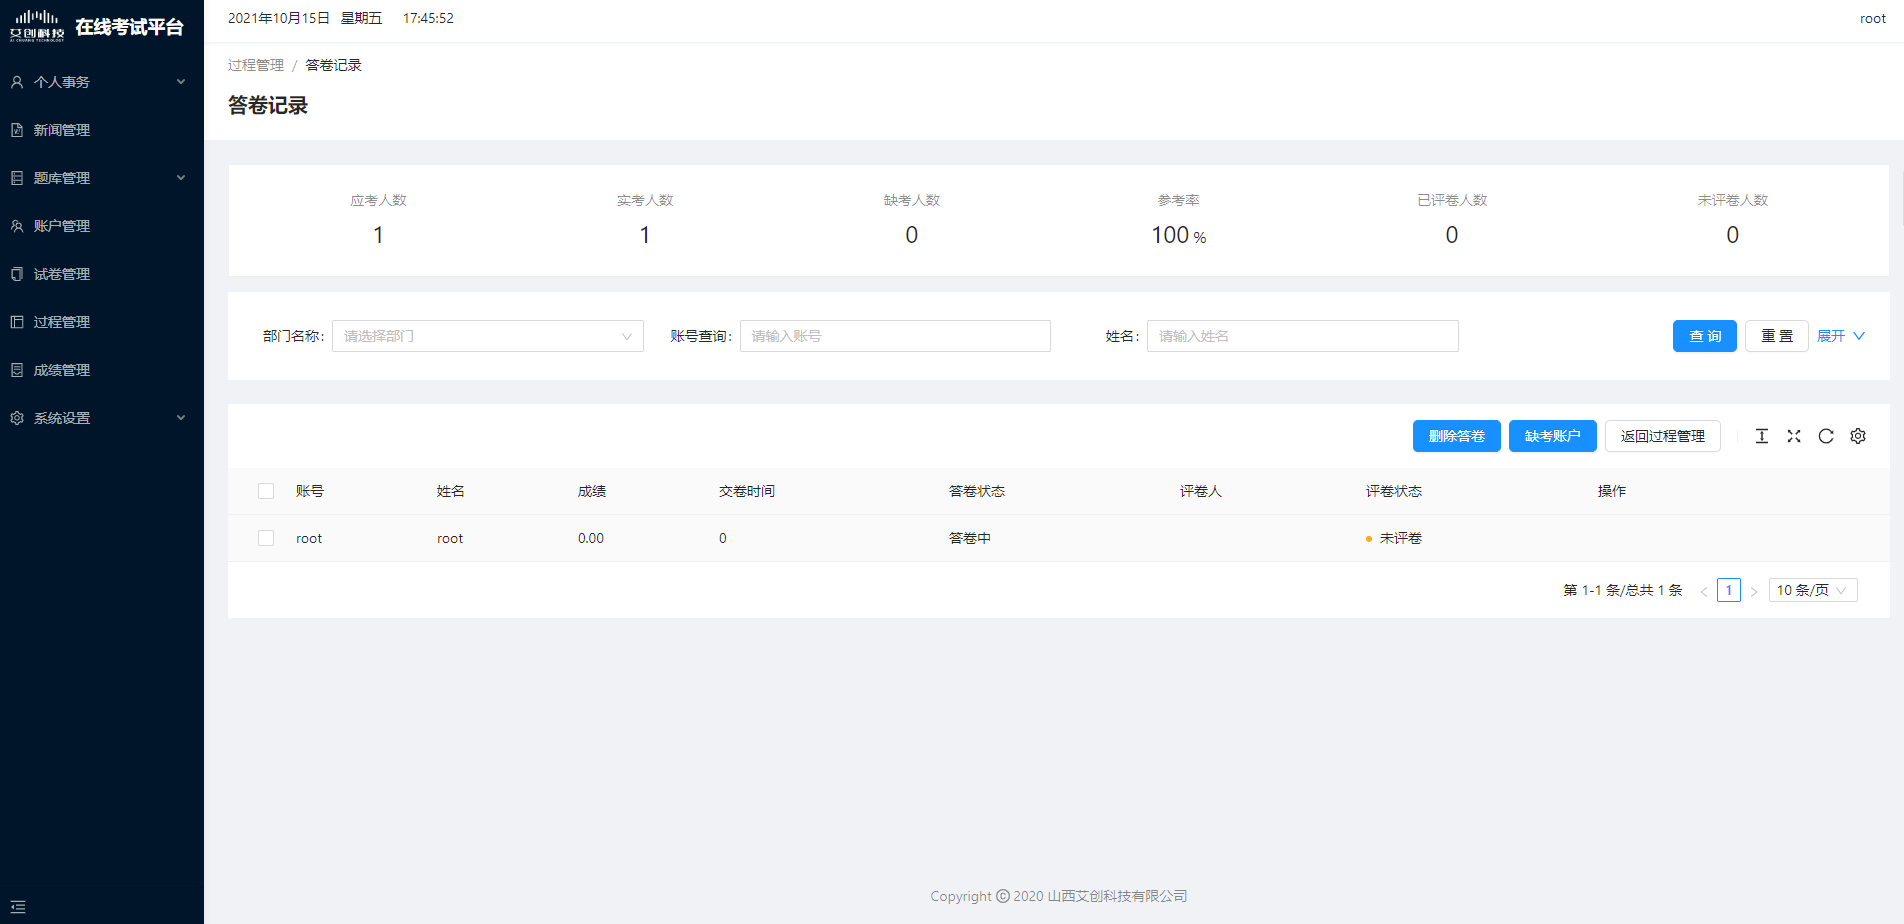Expand the 个人事务 submenu chevron
The image size is (1904, 924).
(x=181, y=82)
